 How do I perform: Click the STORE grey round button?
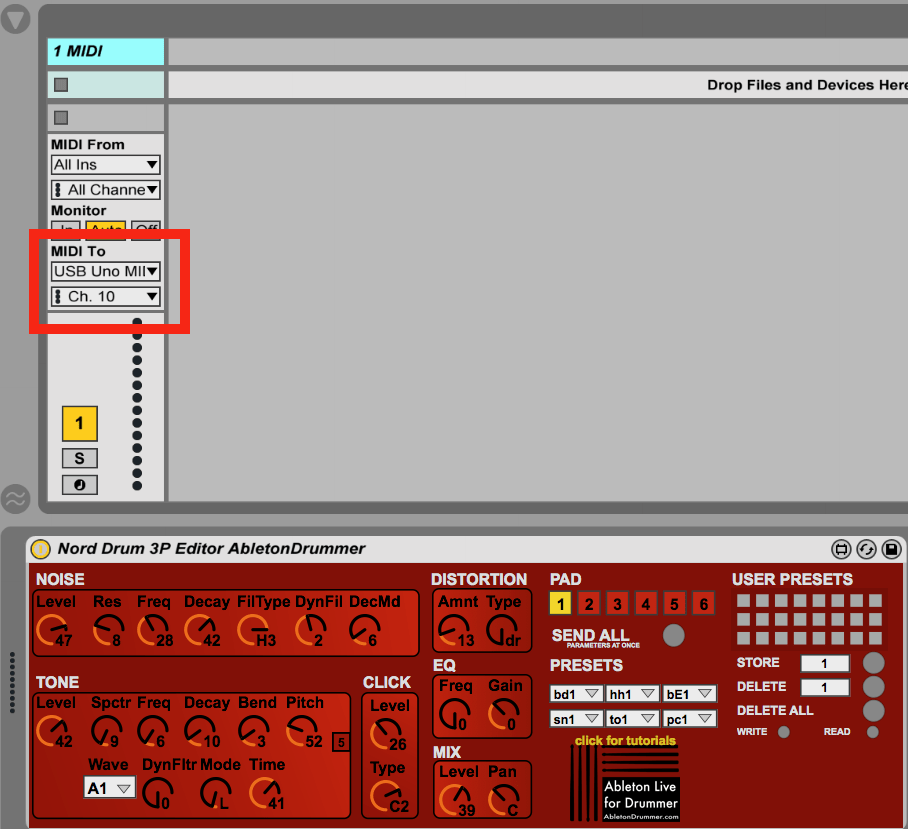[x=873, y=663]
